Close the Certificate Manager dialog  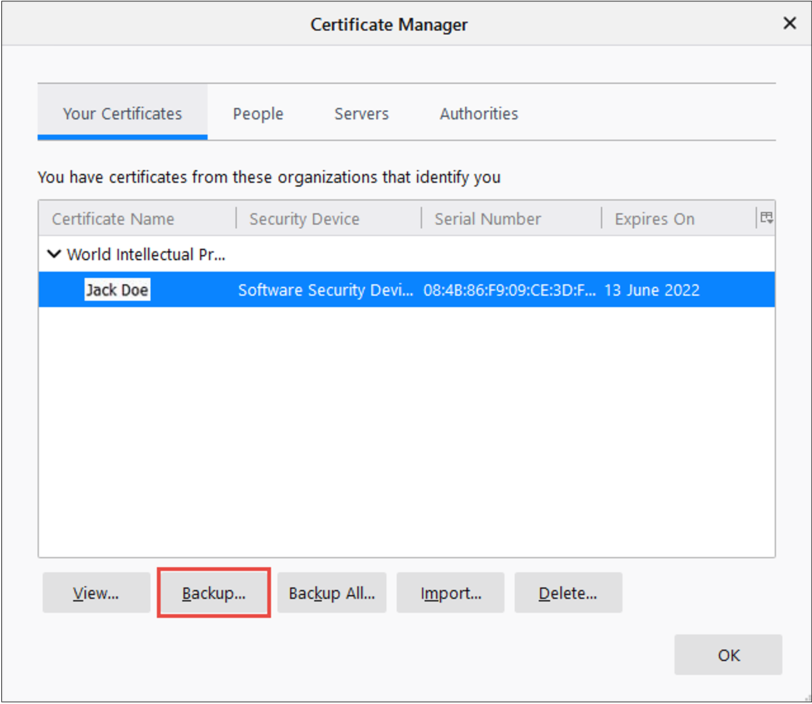[x=787, y=24]
